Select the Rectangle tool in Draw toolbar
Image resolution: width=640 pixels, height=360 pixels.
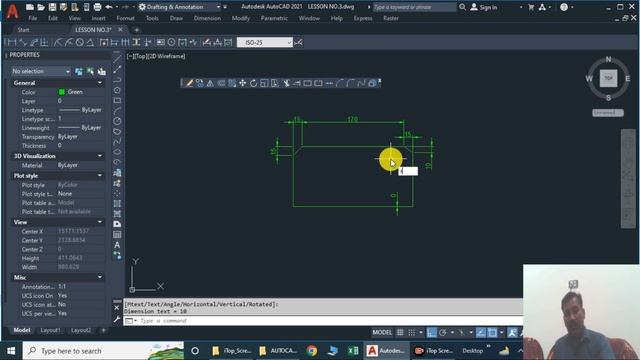tap(117, 100)
